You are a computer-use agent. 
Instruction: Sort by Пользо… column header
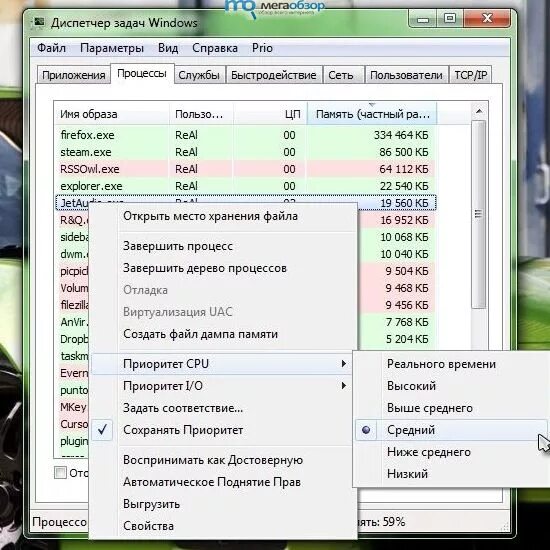pos(201,114)
